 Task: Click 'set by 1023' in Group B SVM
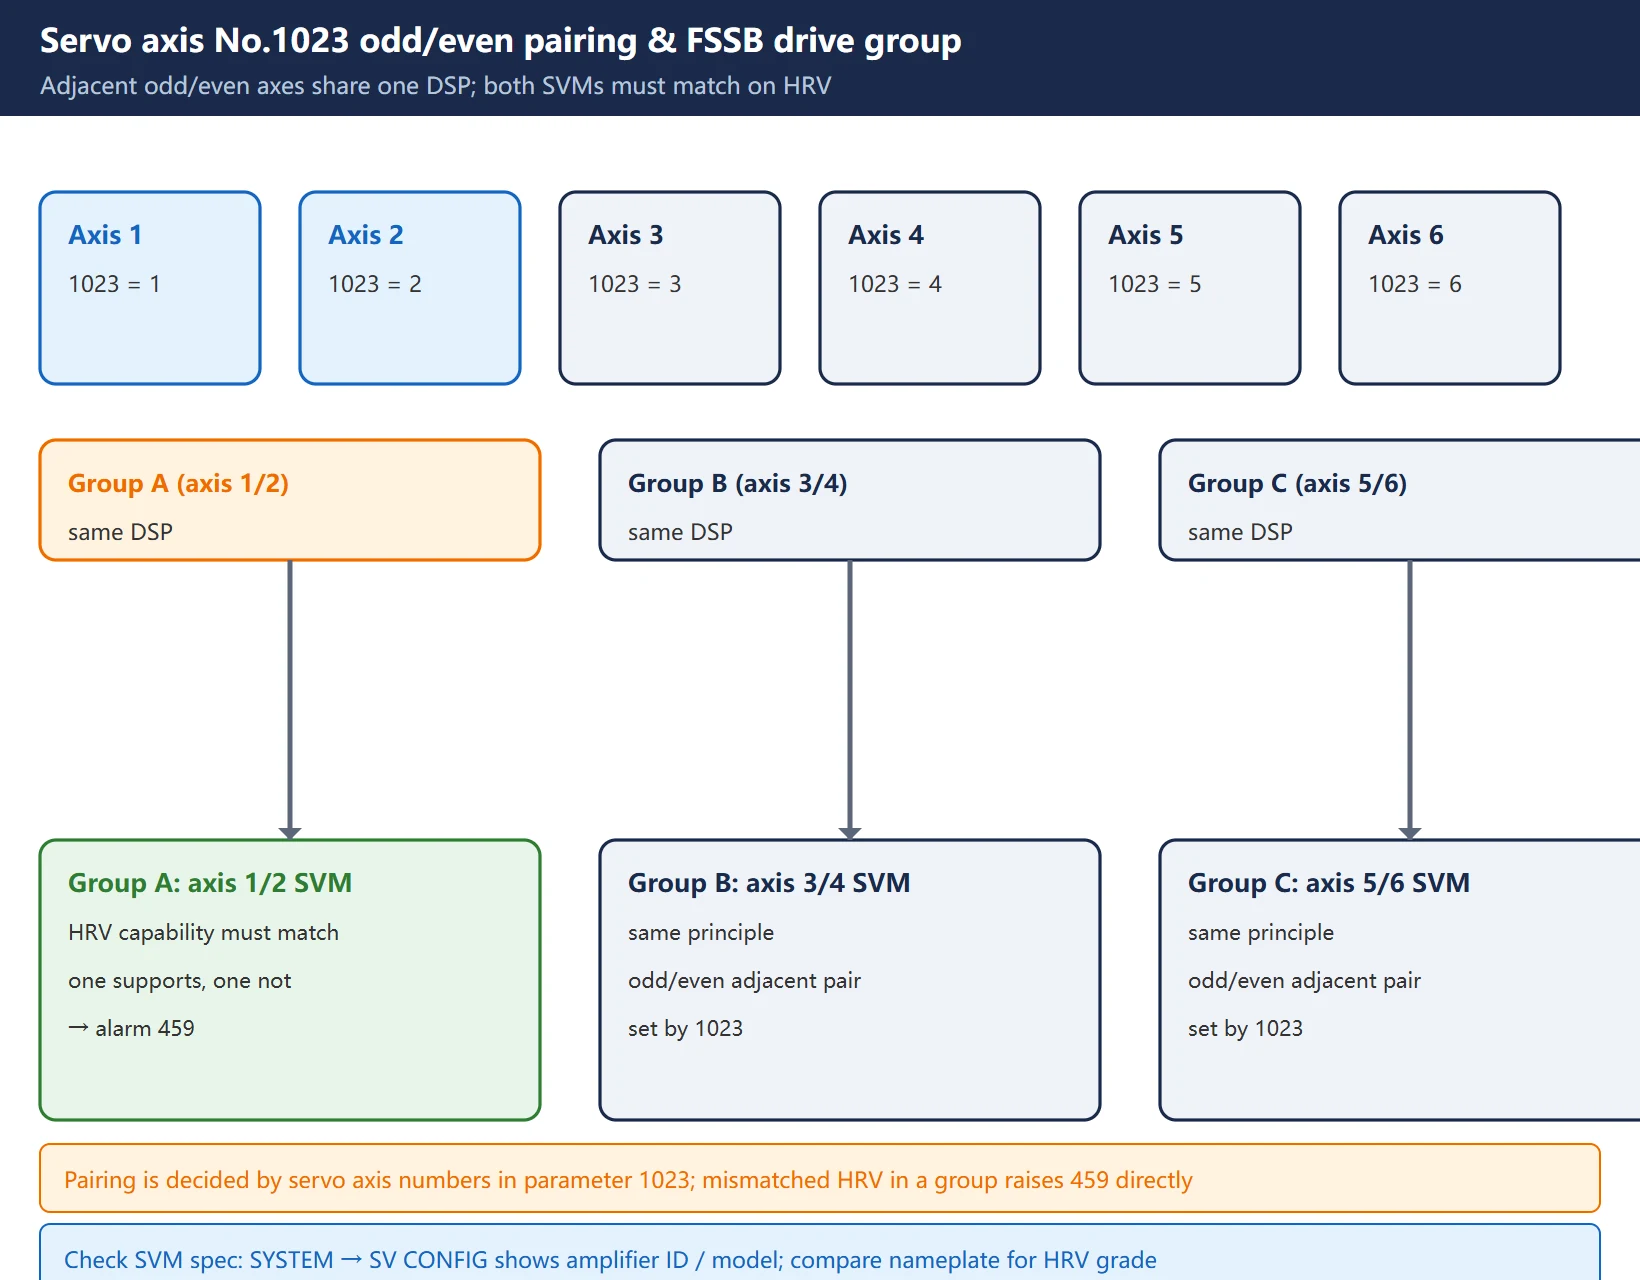point(685,1029)
